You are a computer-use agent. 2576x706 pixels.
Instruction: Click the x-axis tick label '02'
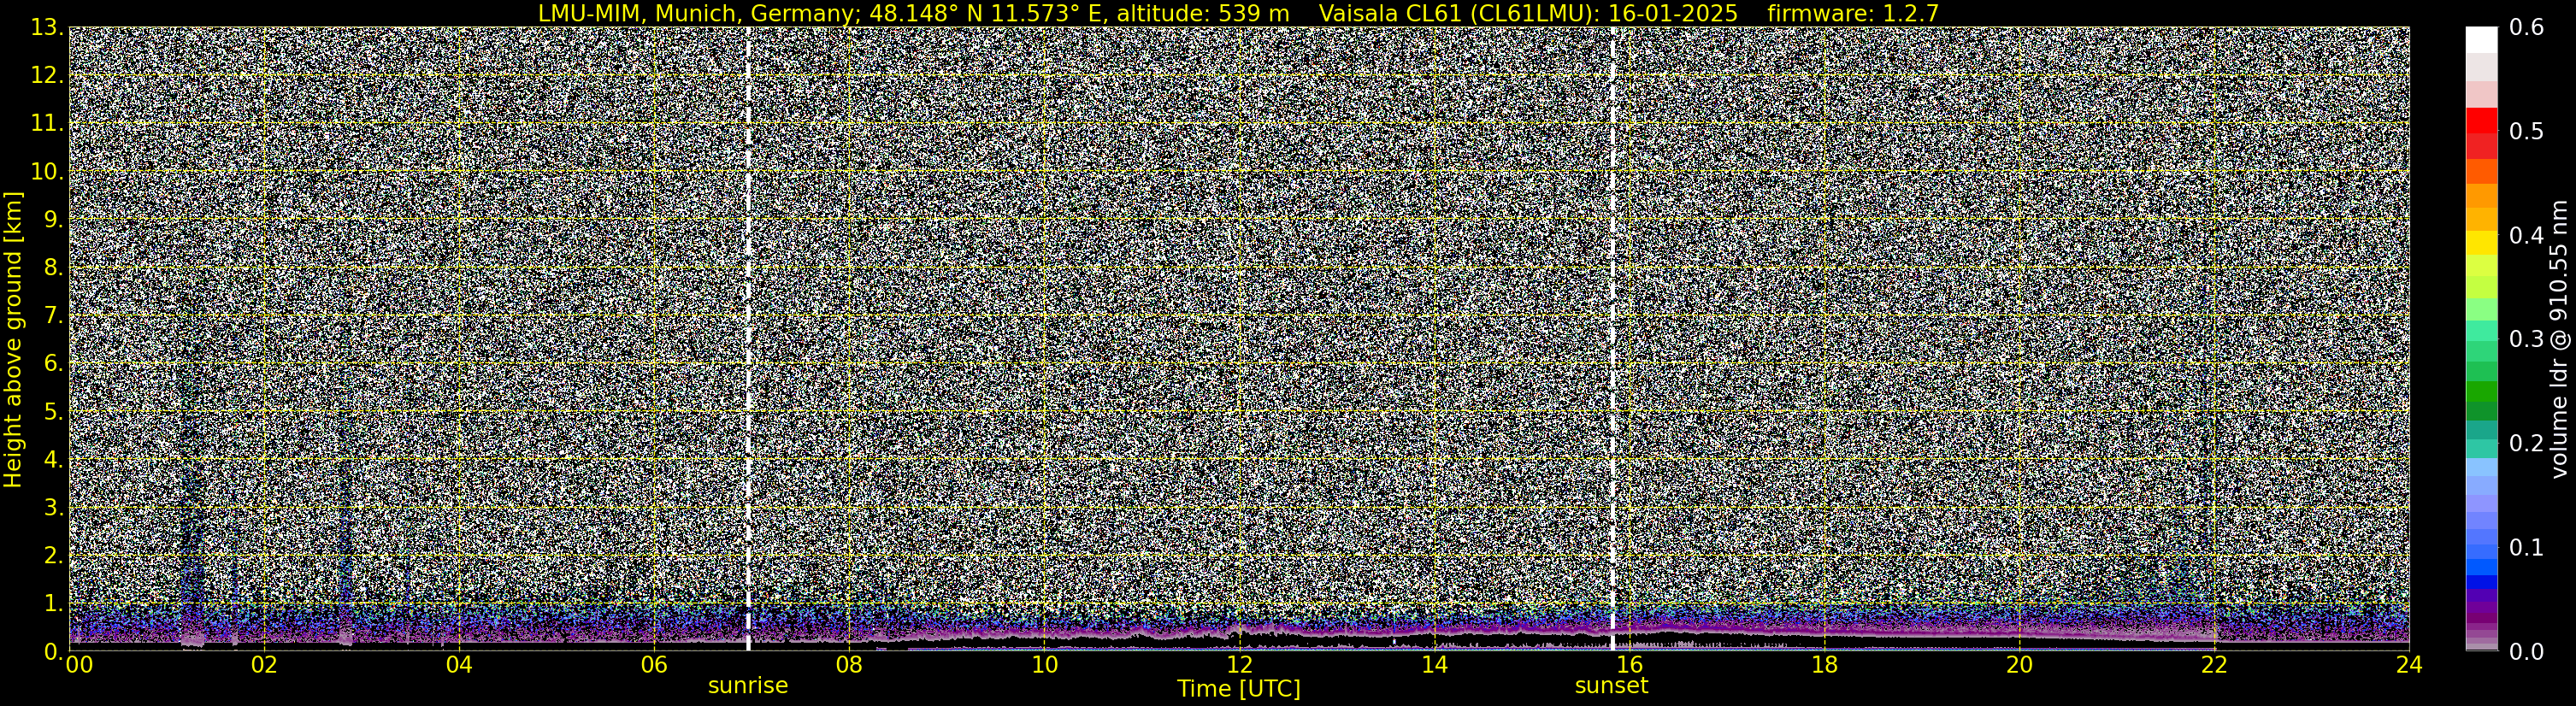coord(264,665)
